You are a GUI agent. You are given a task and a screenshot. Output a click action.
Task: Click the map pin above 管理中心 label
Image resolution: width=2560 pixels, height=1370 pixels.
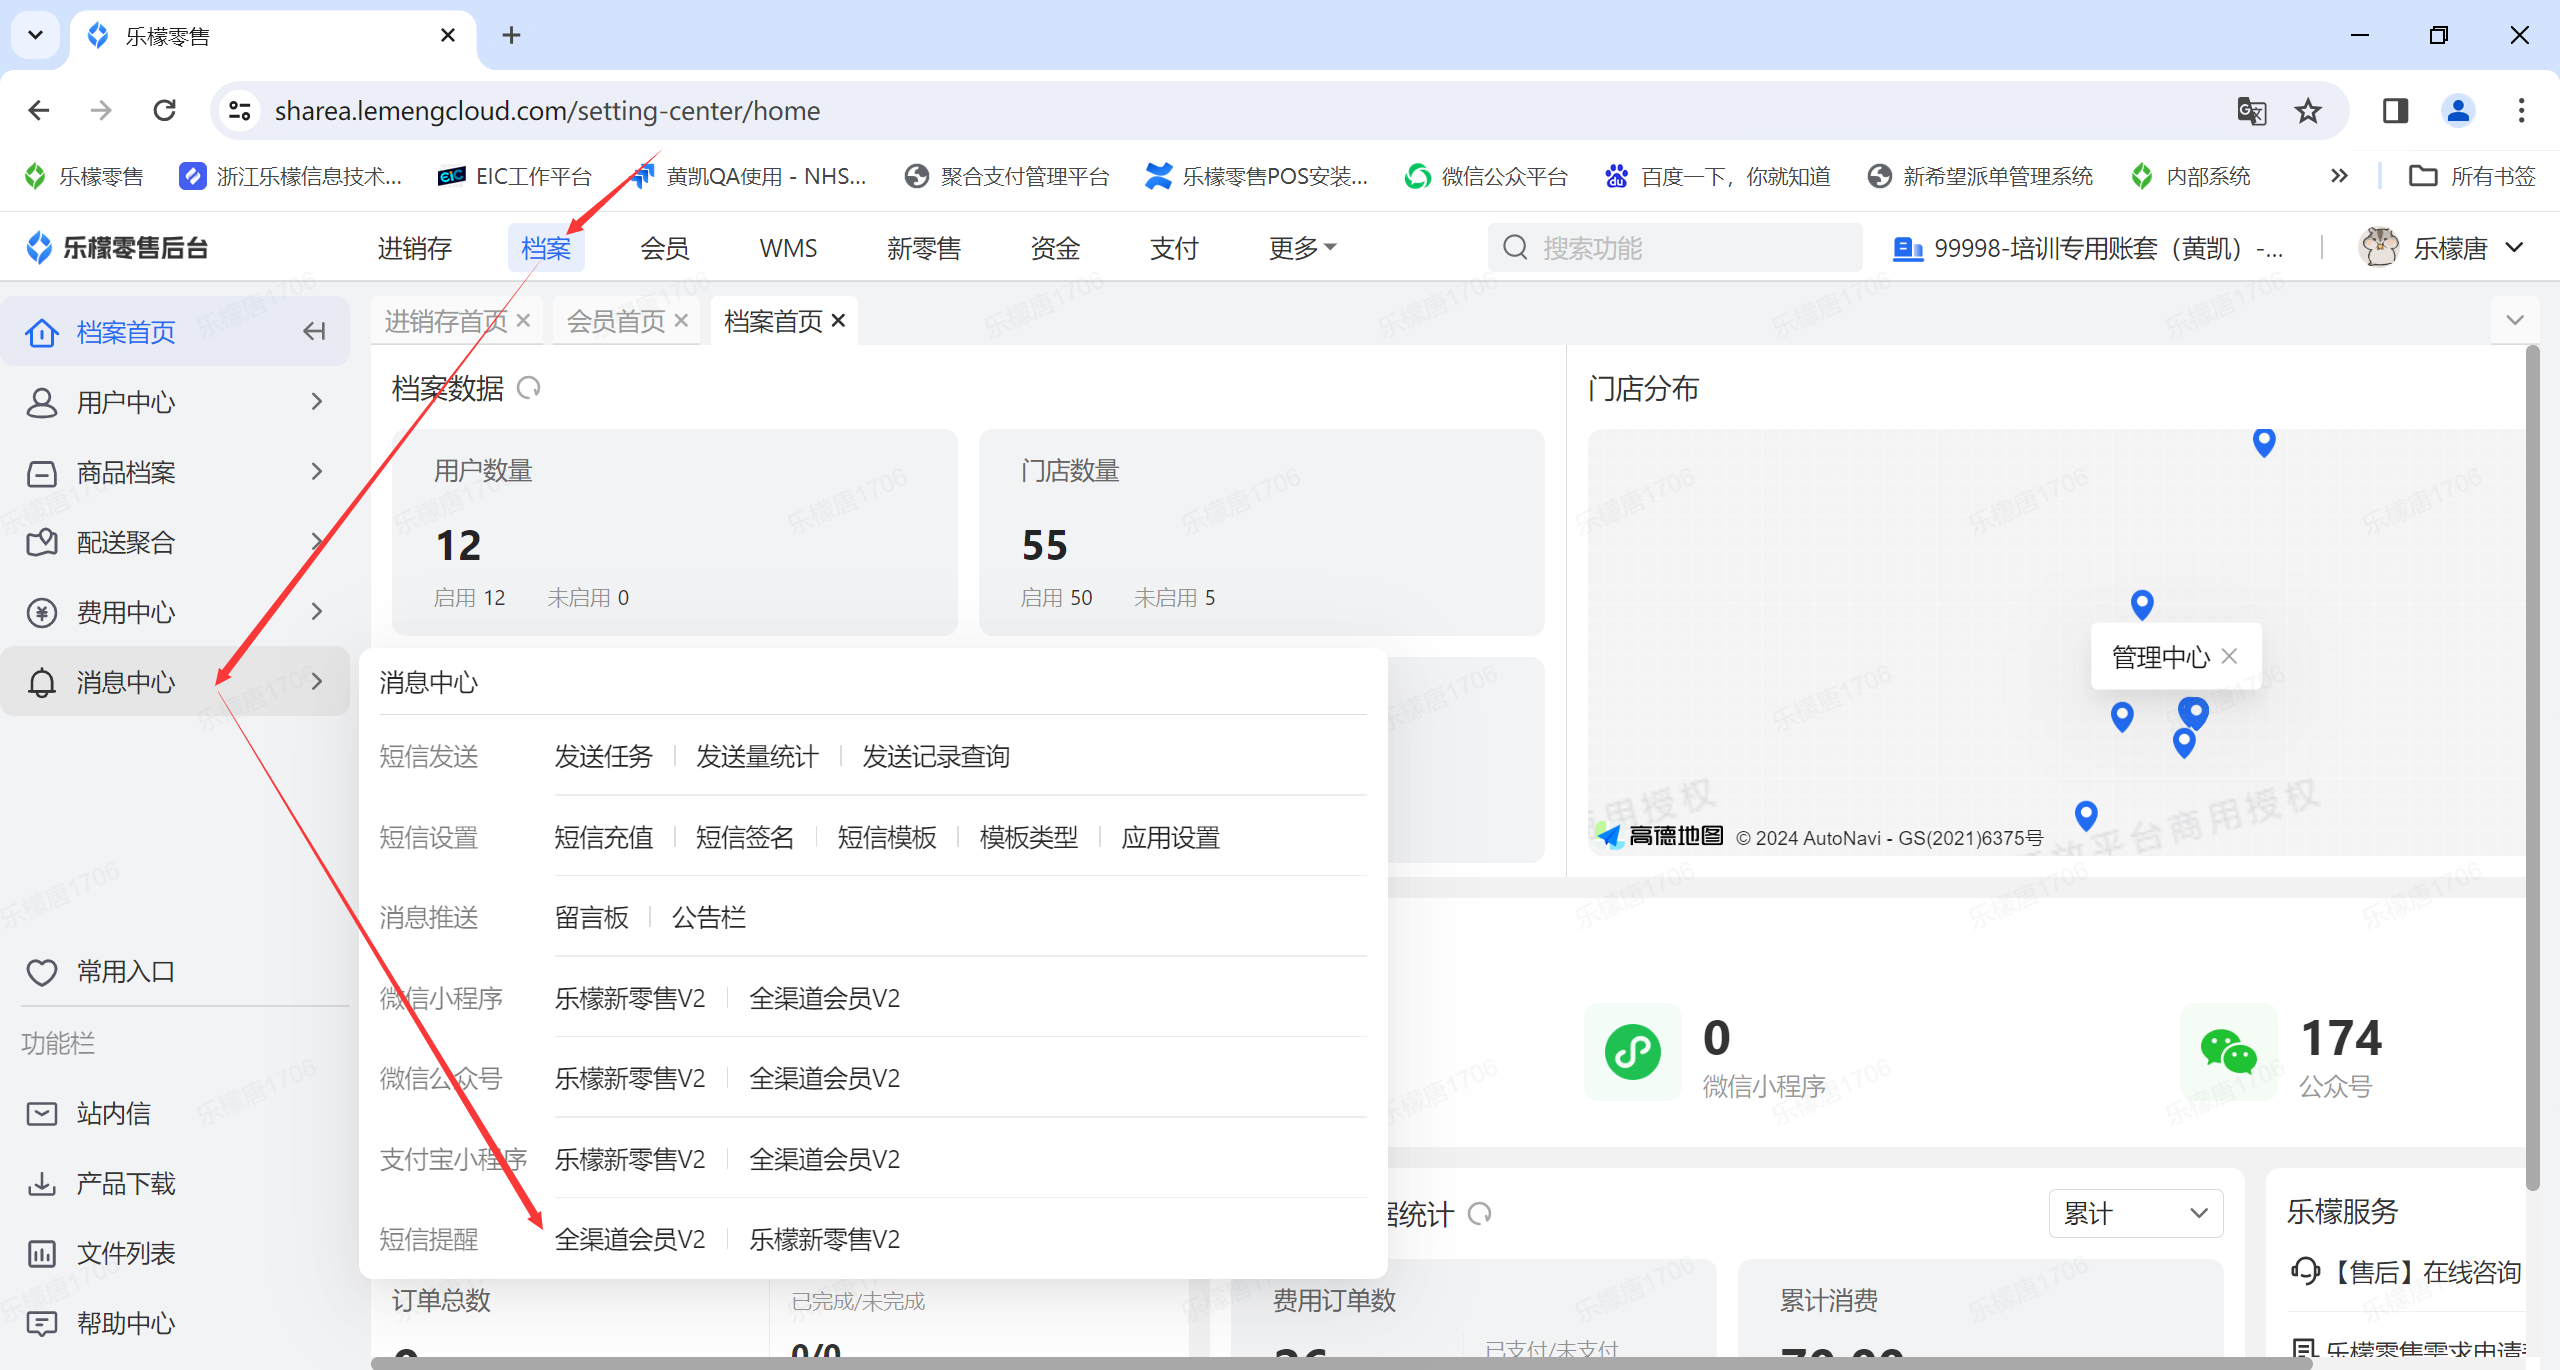pos(2142,604)
